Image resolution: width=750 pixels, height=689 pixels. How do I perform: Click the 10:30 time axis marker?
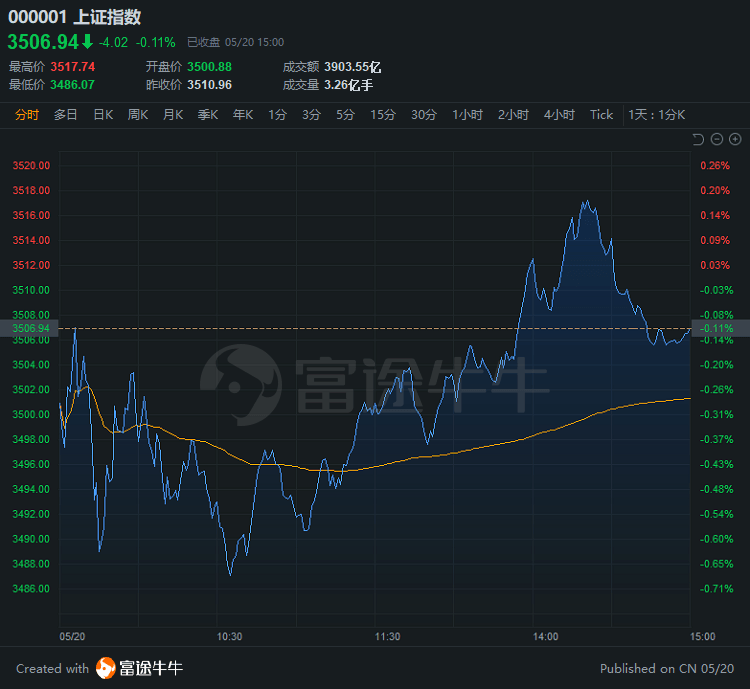[x=229, y=636]
